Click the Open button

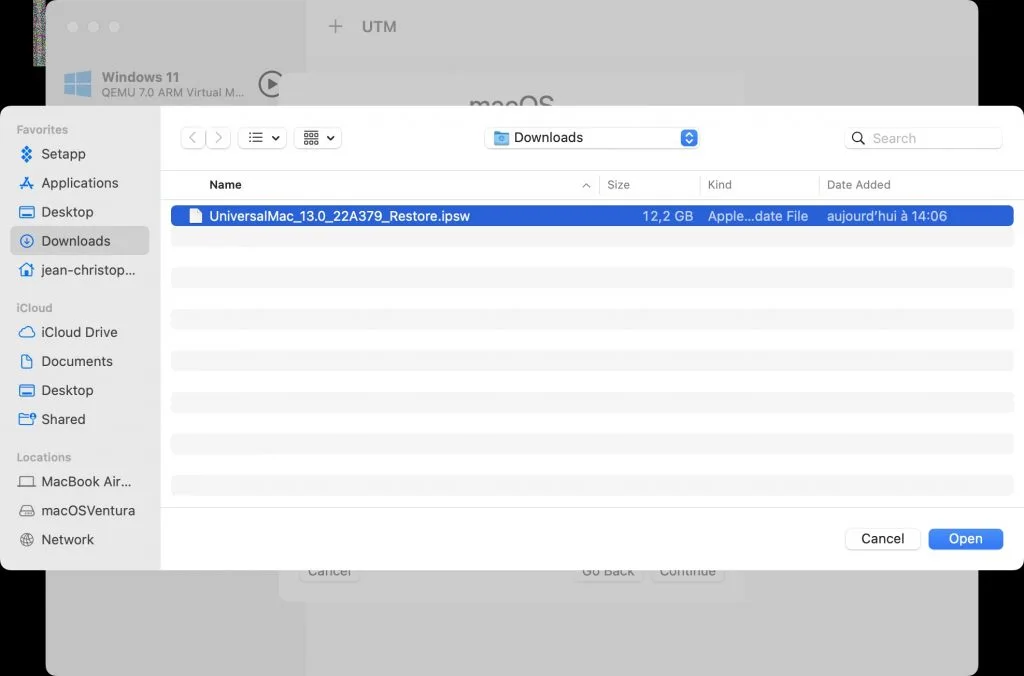click(x=965, y=539)
